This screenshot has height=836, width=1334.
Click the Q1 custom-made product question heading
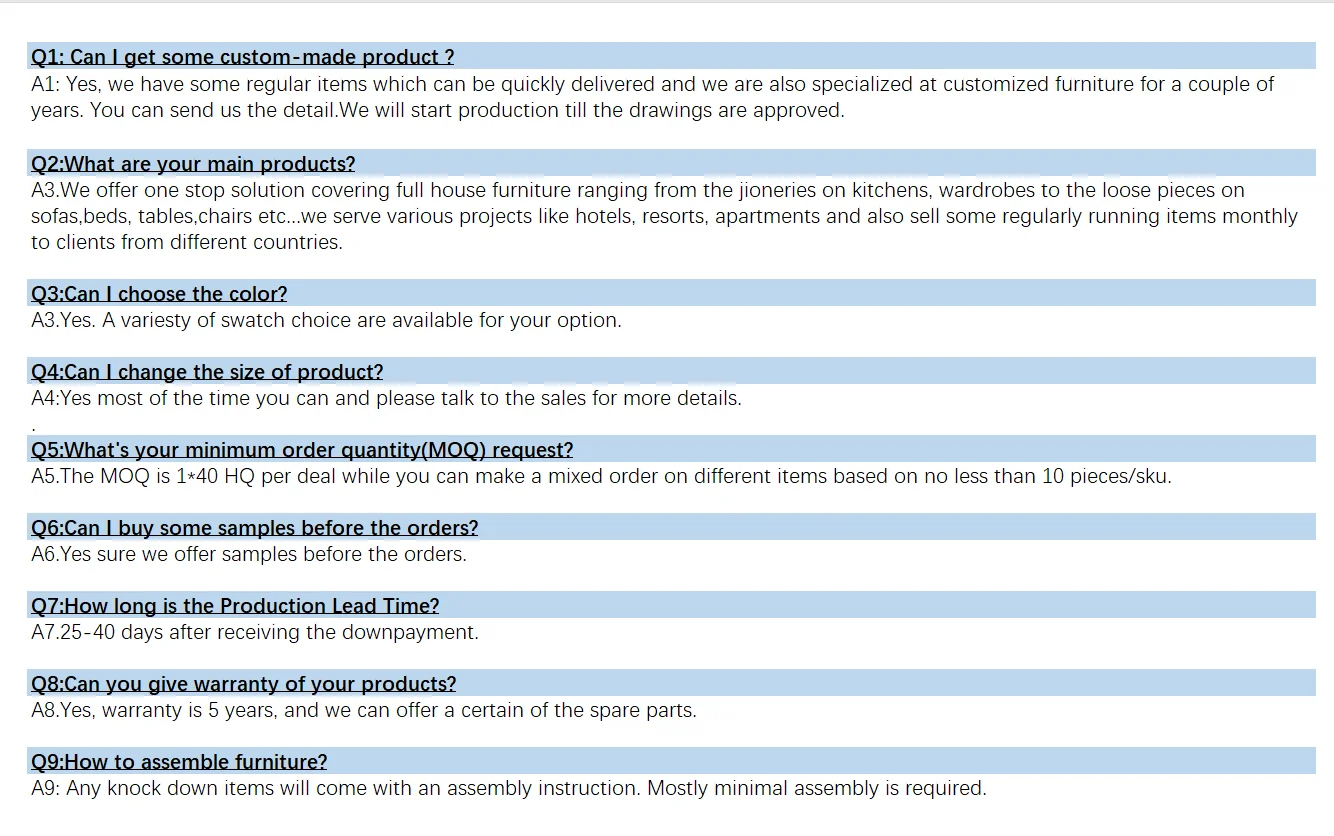[x=242, y=57]
